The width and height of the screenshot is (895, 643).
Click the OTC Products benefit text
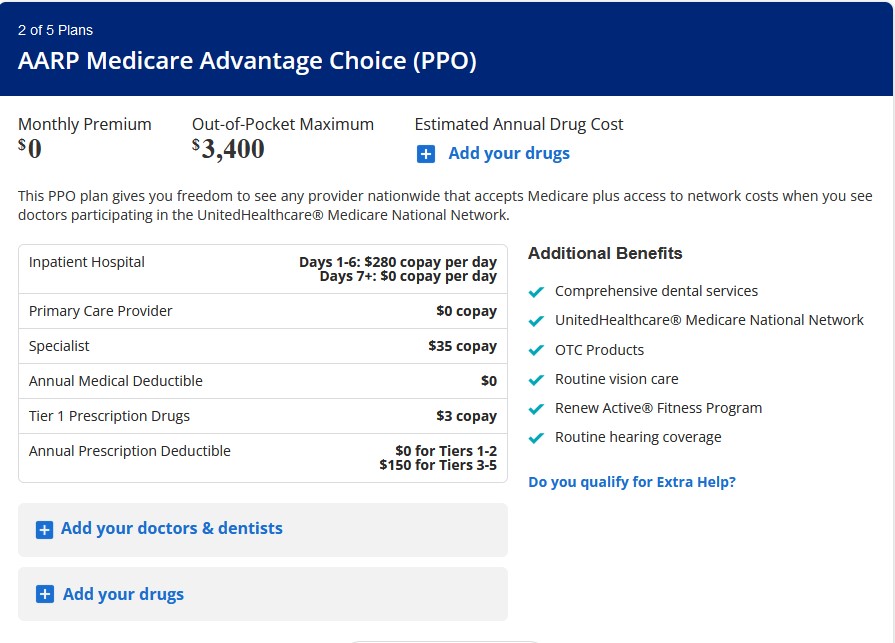(599, 350)
